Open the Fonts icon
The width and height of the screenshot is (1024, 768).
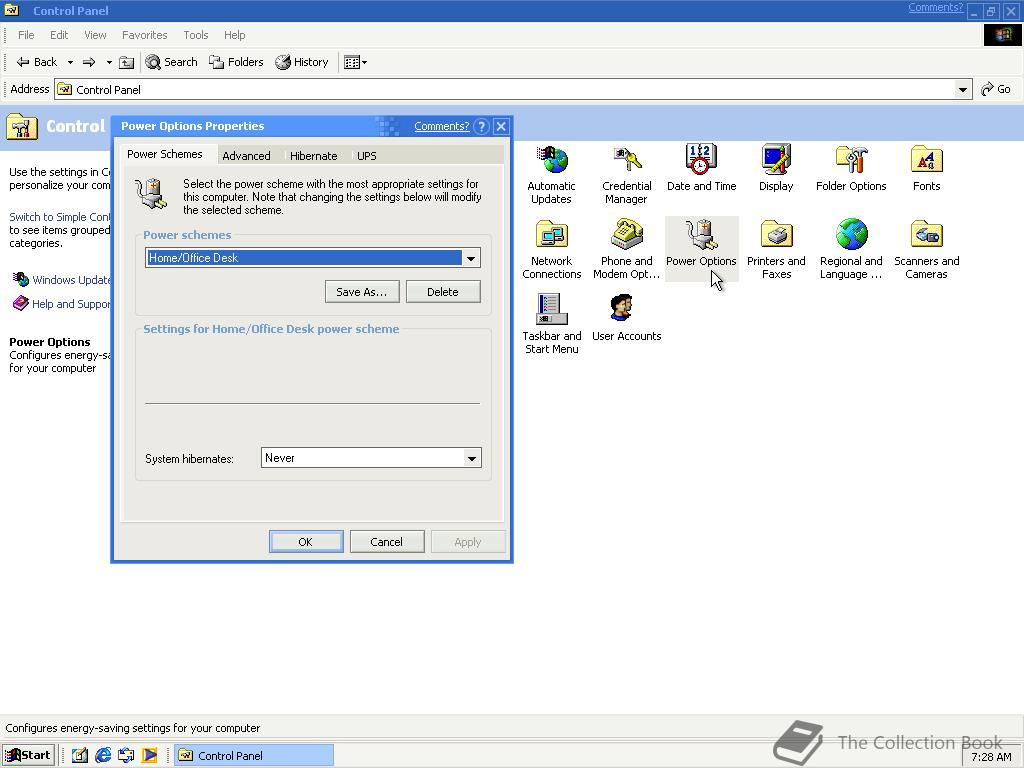pyautogui.click(x=926, y=168)
